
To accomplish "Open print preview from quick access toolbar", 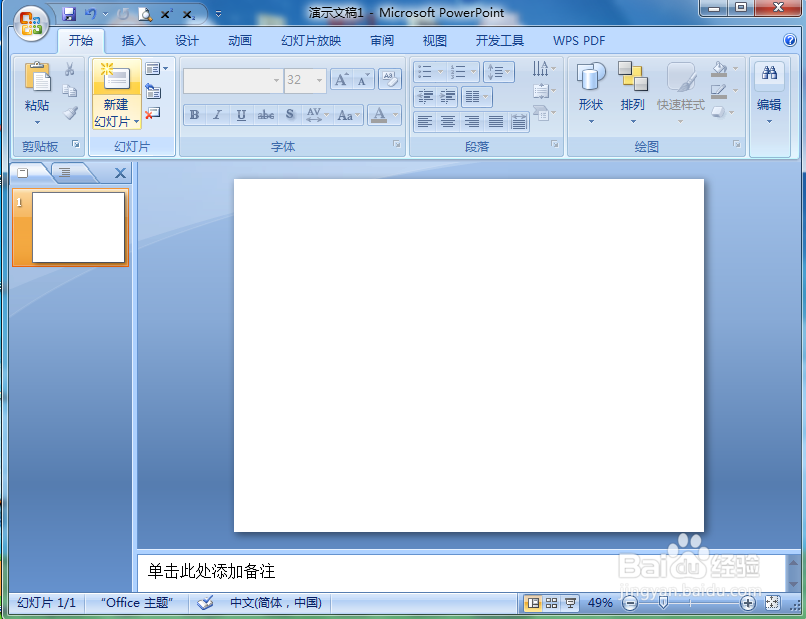I will tap(145, 14).
